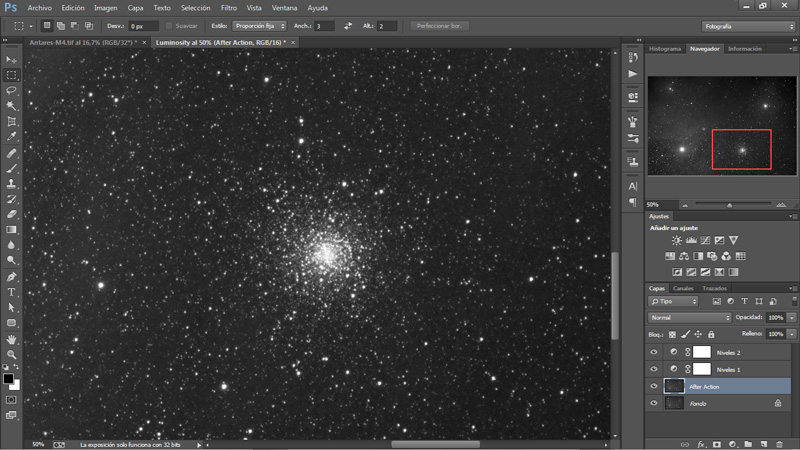Toggle visibility of After Action layer
This screenshot has height=450, width=800.
[654, 386]
